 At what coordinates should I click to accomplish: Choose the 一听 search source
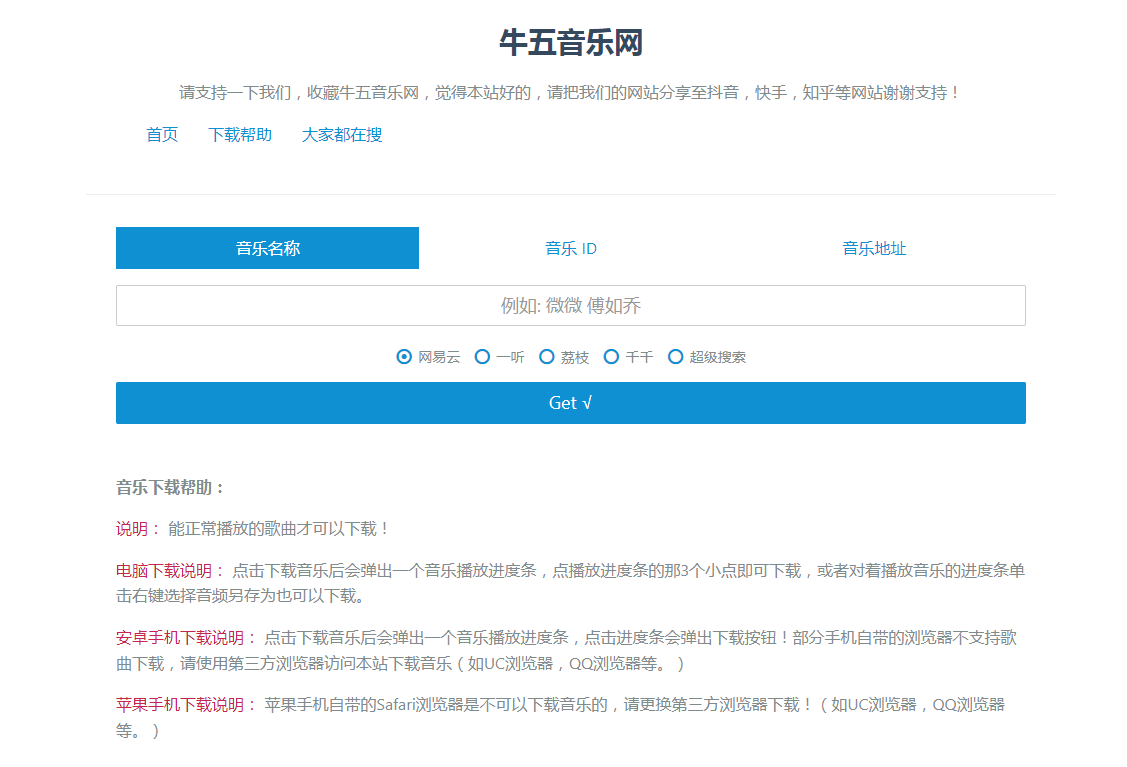tap(482, 356)
